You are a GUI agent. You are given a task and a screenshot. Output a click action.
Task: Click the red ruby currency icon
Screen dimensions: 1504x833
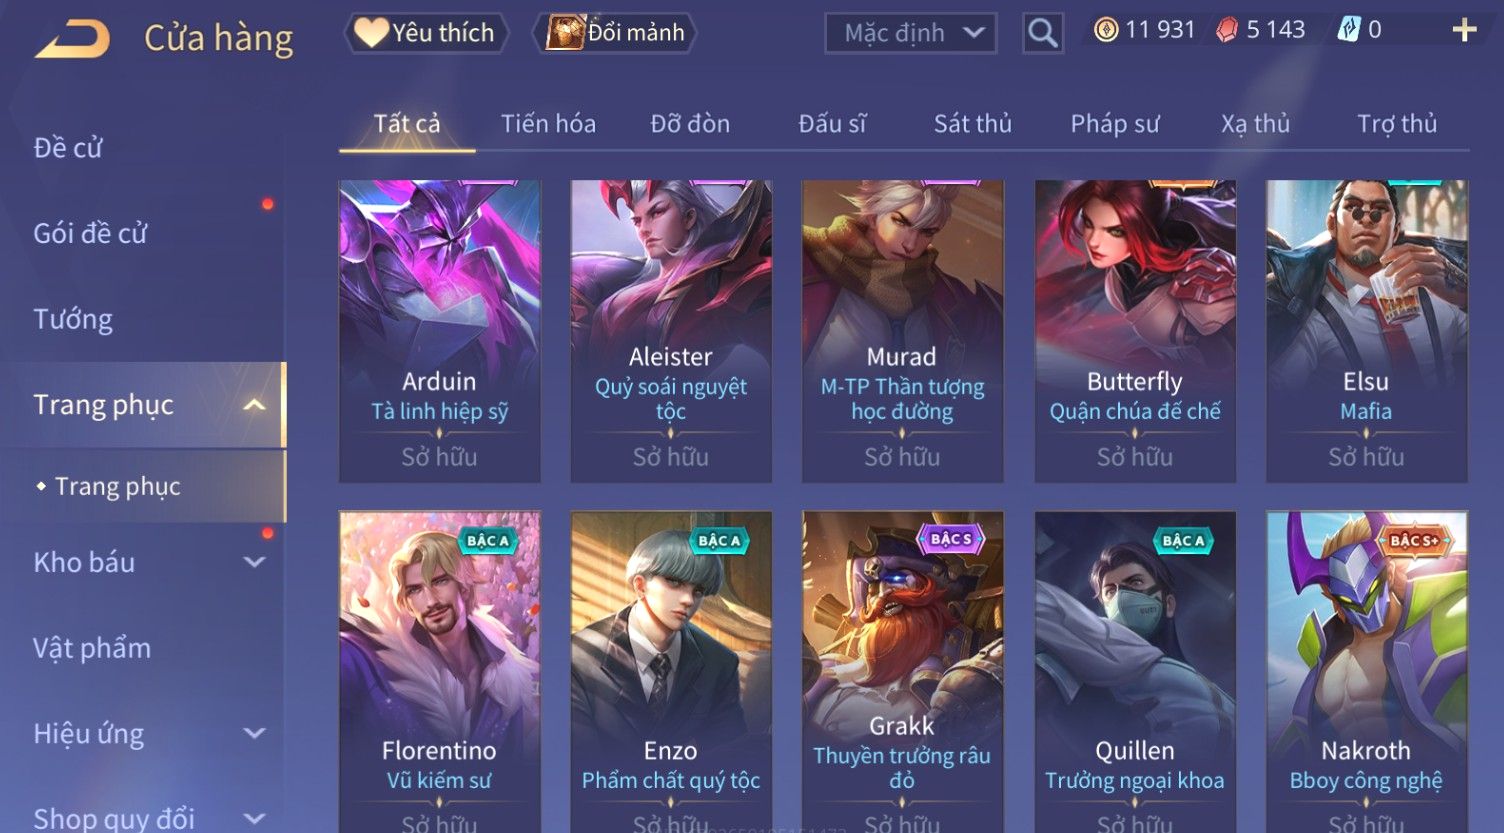[x=1227, y=30]
